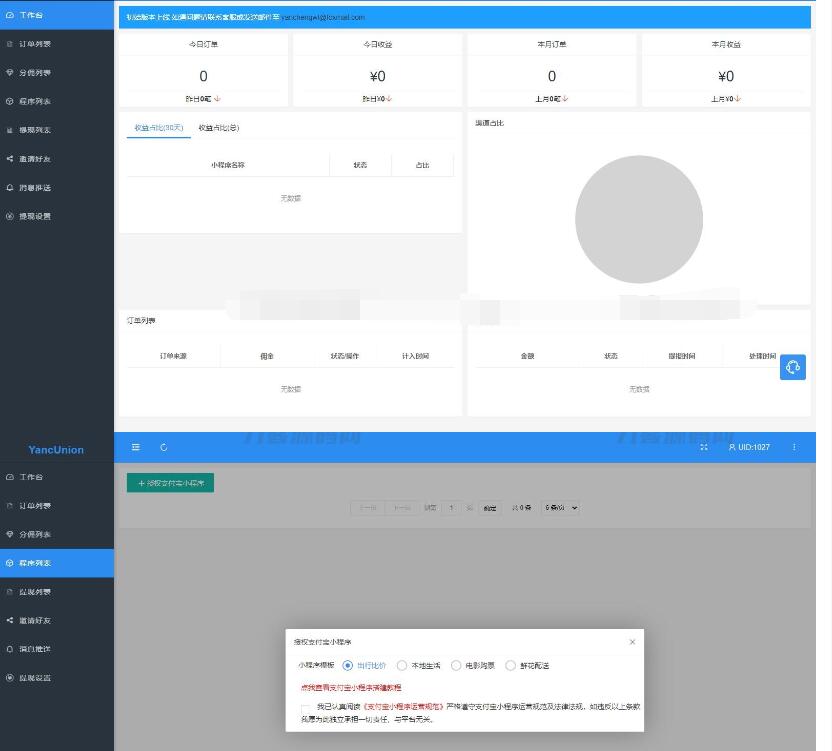The image size is (832, 751).
Task: Check the agreement checkbox in the dialog
Action: pyautogui.click(x=305, y=708)
